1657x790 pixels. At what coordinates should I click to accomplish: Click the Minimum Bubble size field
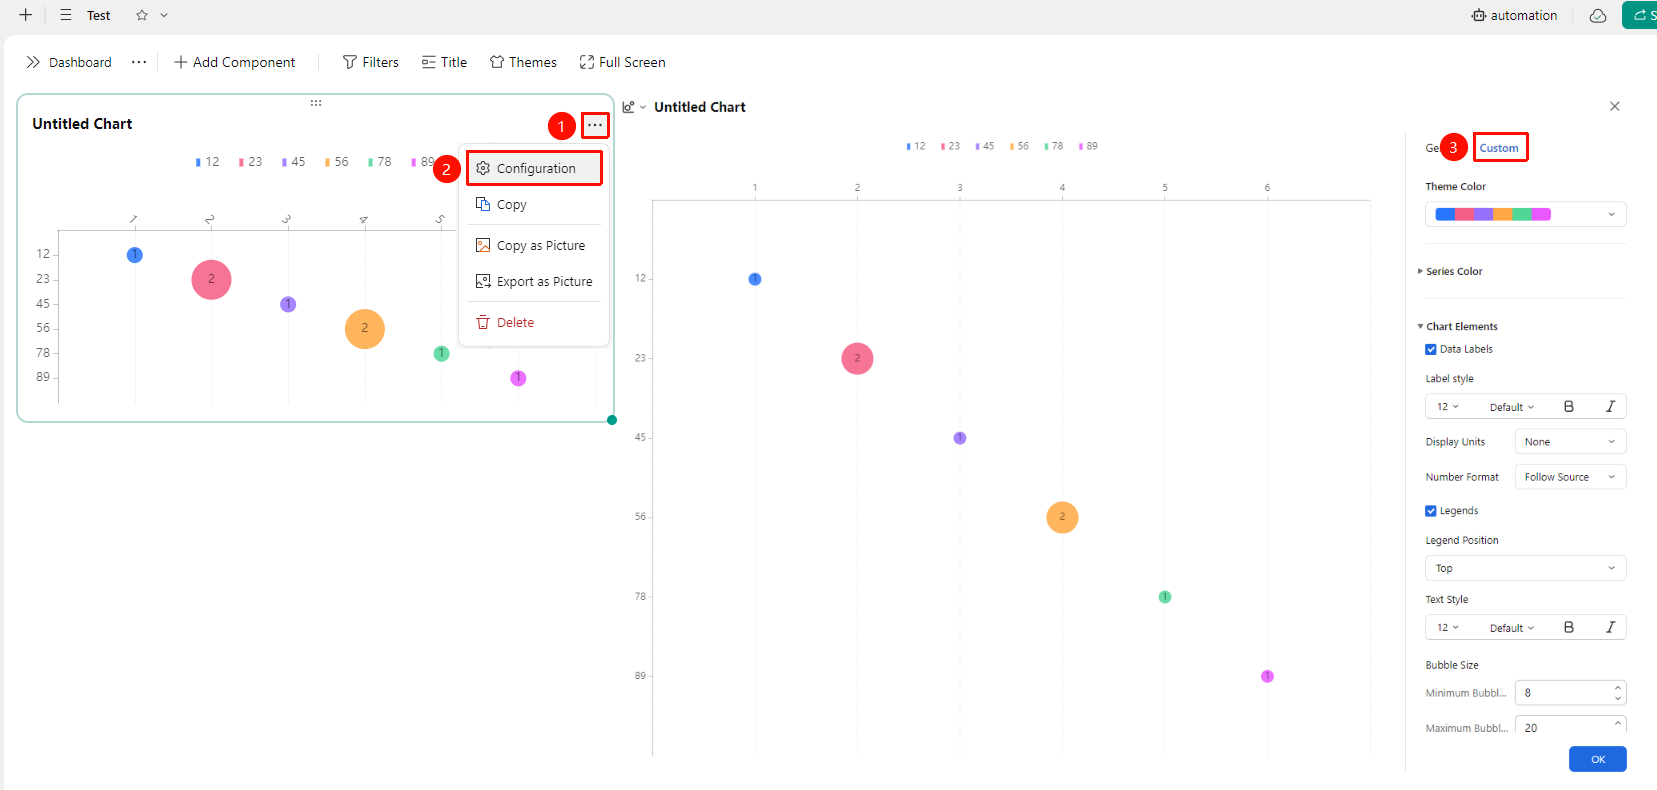point(1570,692)
